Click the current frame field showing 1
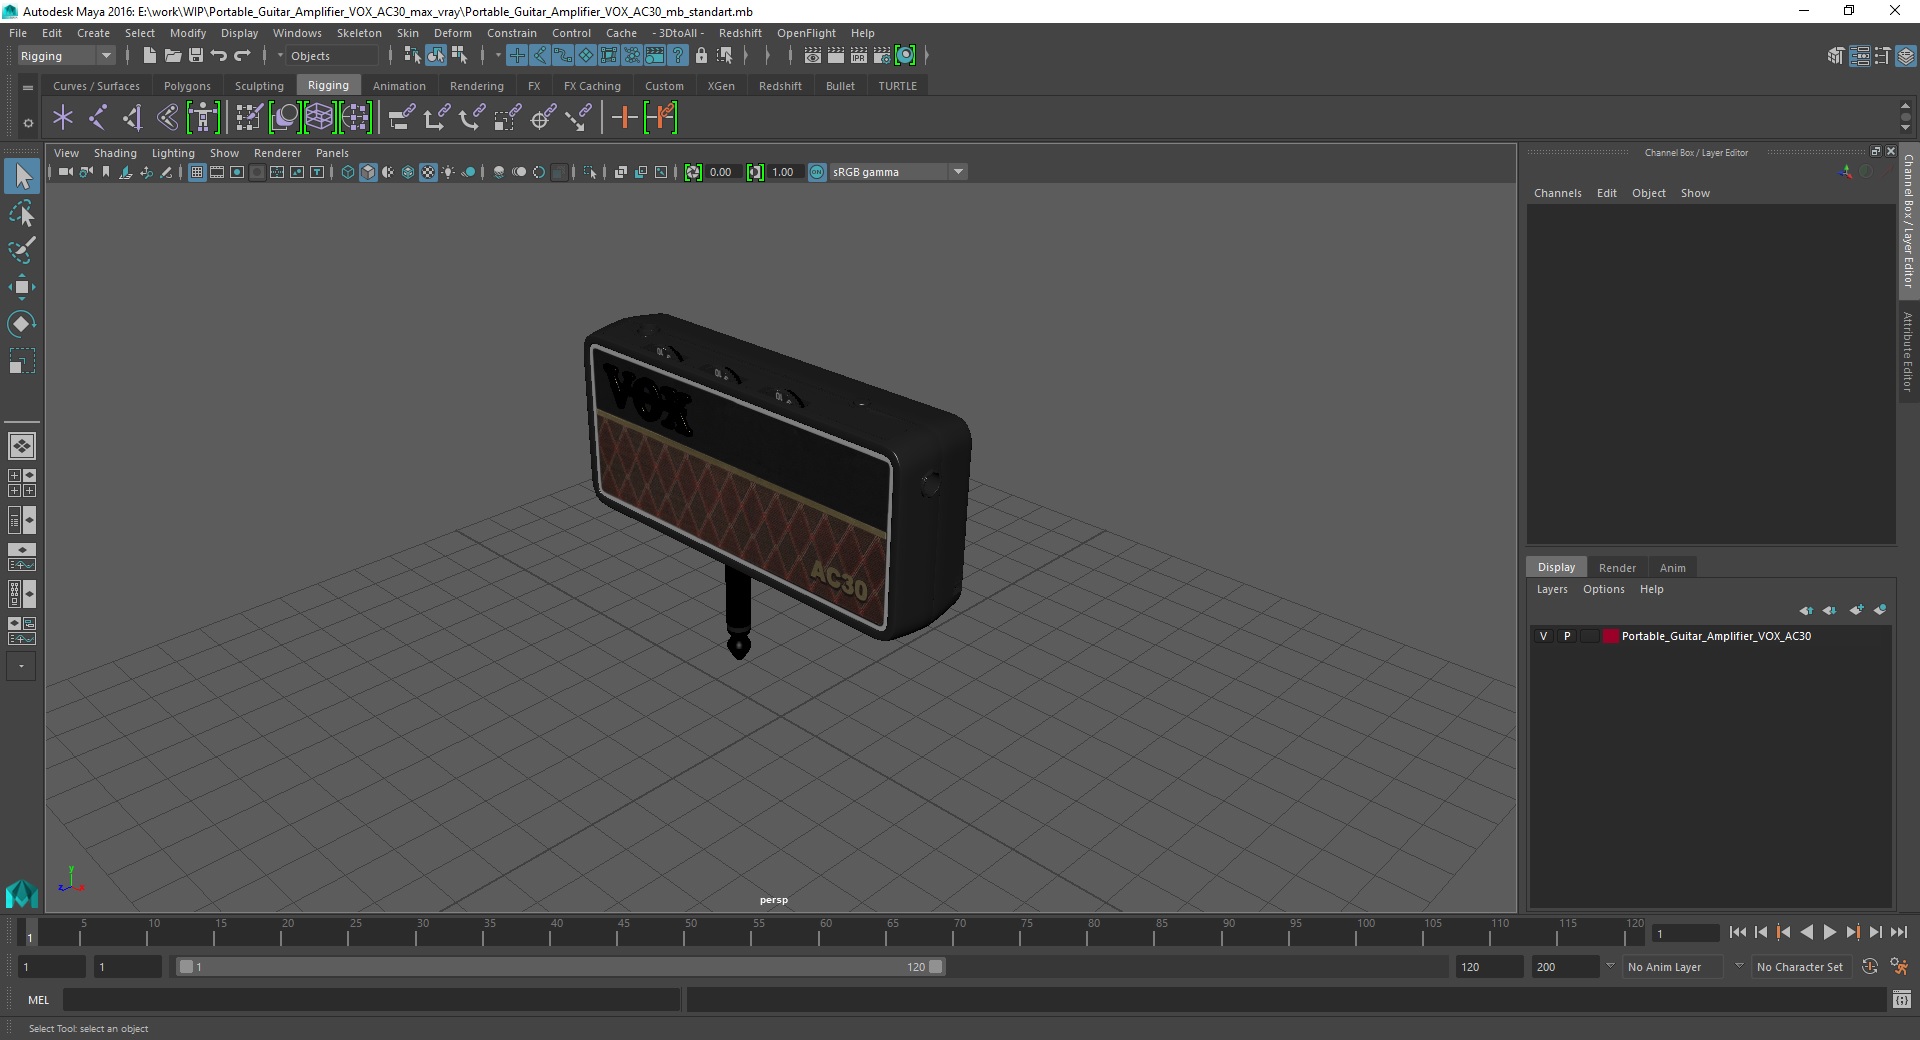Viewport: 1920px width, 1040px height. [1686, 933]
